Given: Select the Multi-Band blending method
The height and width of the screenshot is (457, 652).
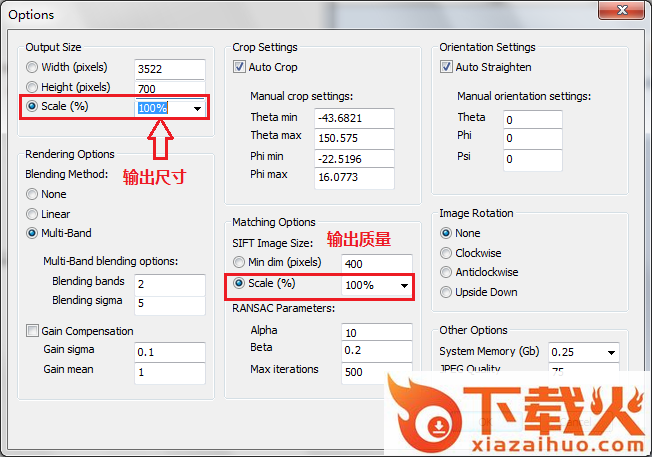Looking at the screenshot, I should 33,234.
